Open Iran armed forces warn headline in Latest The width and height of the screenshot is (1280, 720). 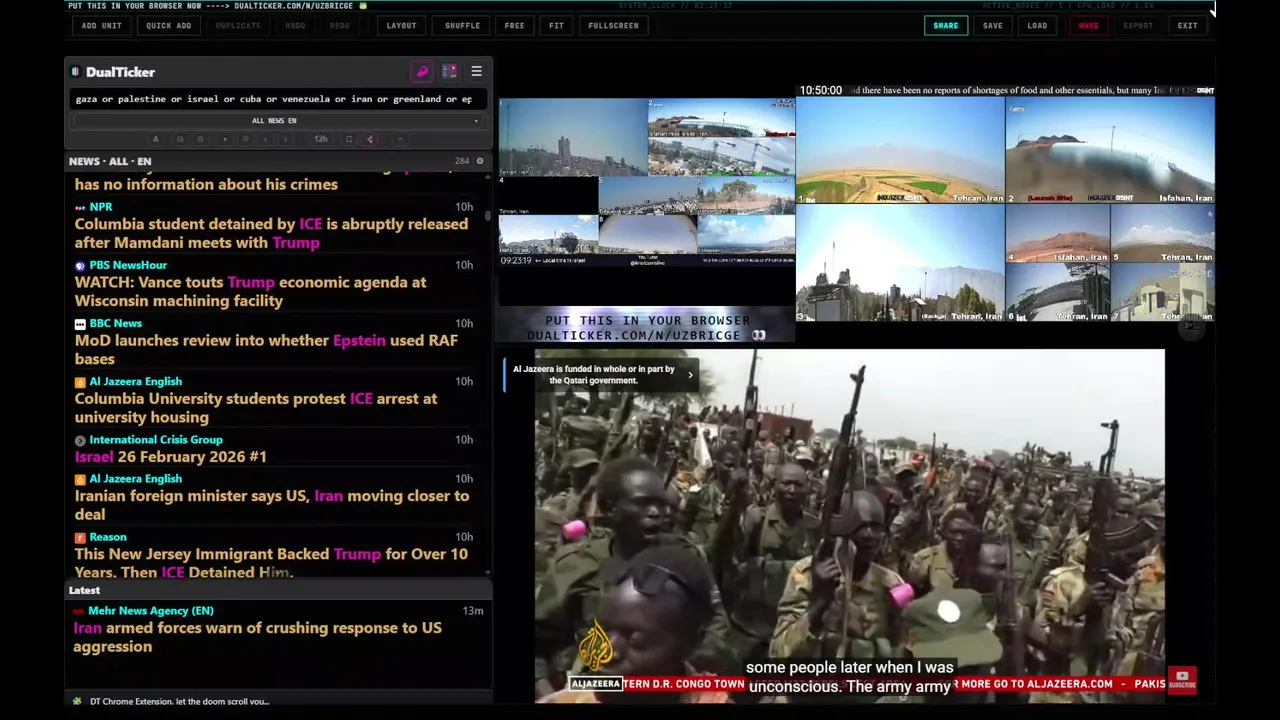(257, 637)
